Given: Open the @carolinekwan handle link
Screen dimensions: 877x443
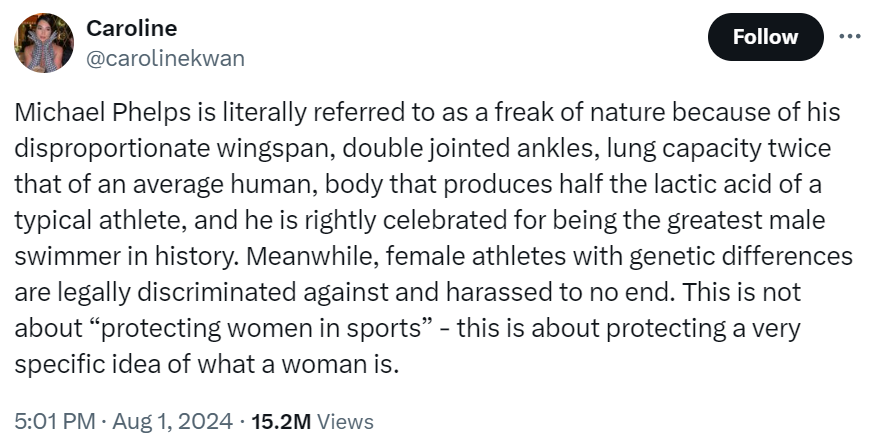Looking at the screenshot, I should [x=166, y=58].
